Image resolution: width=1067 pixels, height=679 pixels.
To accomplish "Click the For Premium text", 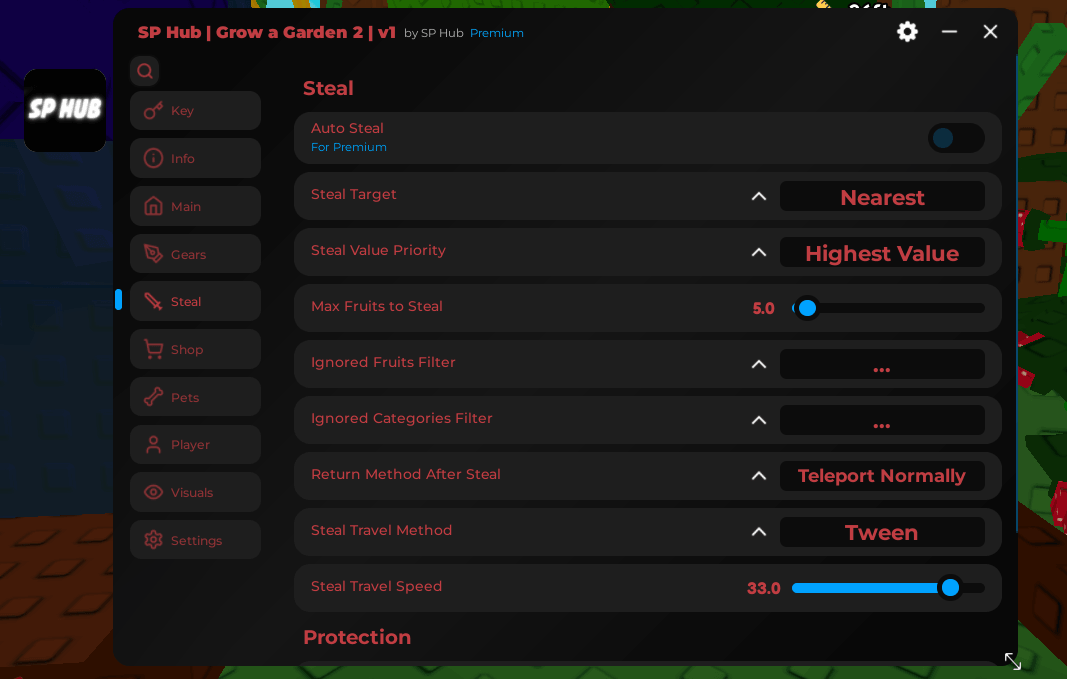I will pos(348,147).
